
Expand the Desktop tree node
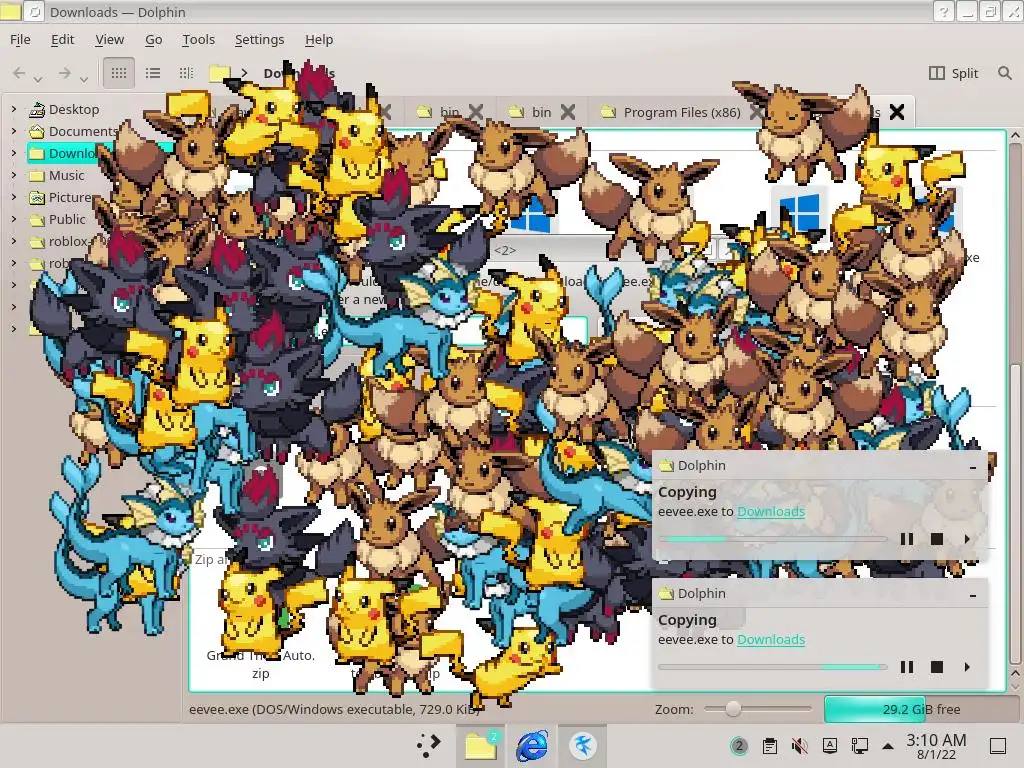[14, 109]
